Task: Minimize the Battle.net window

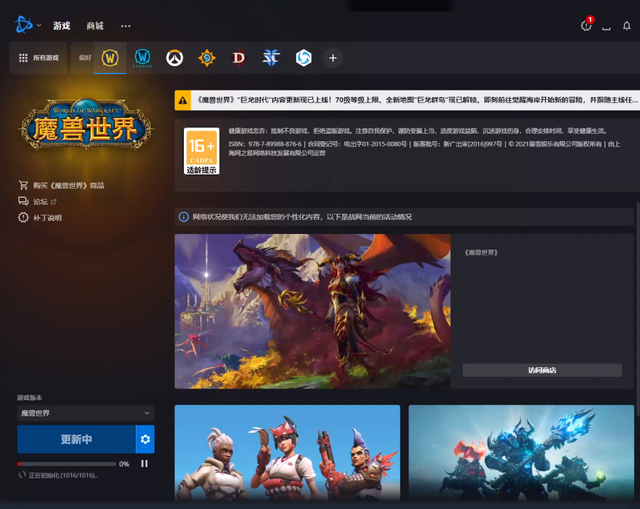Action: 607,27
